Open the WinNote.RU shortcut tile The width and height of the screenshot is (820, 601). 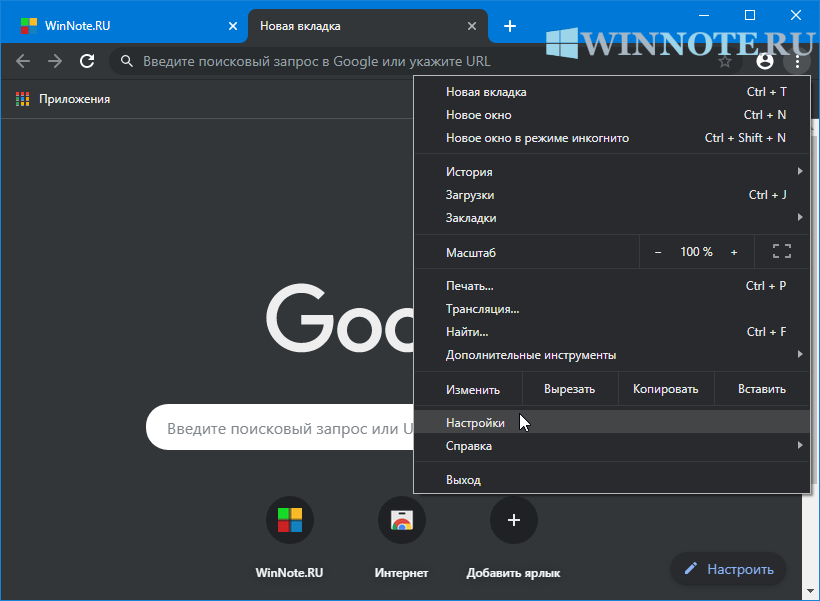(x=290, y=520)
